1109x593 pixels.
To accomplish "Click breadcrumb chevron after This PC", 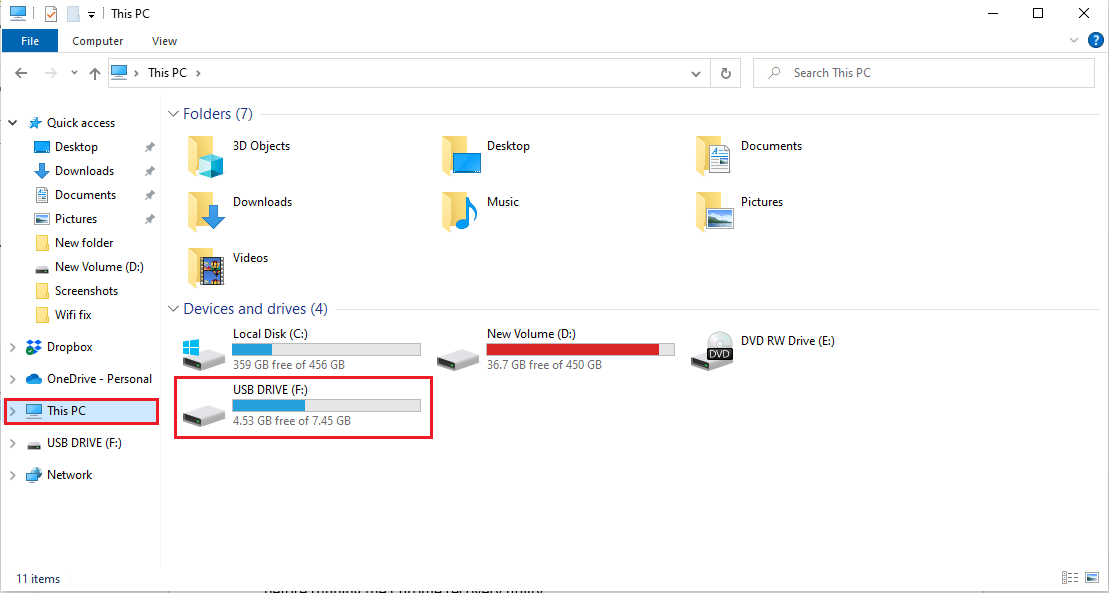I will 198,73.
